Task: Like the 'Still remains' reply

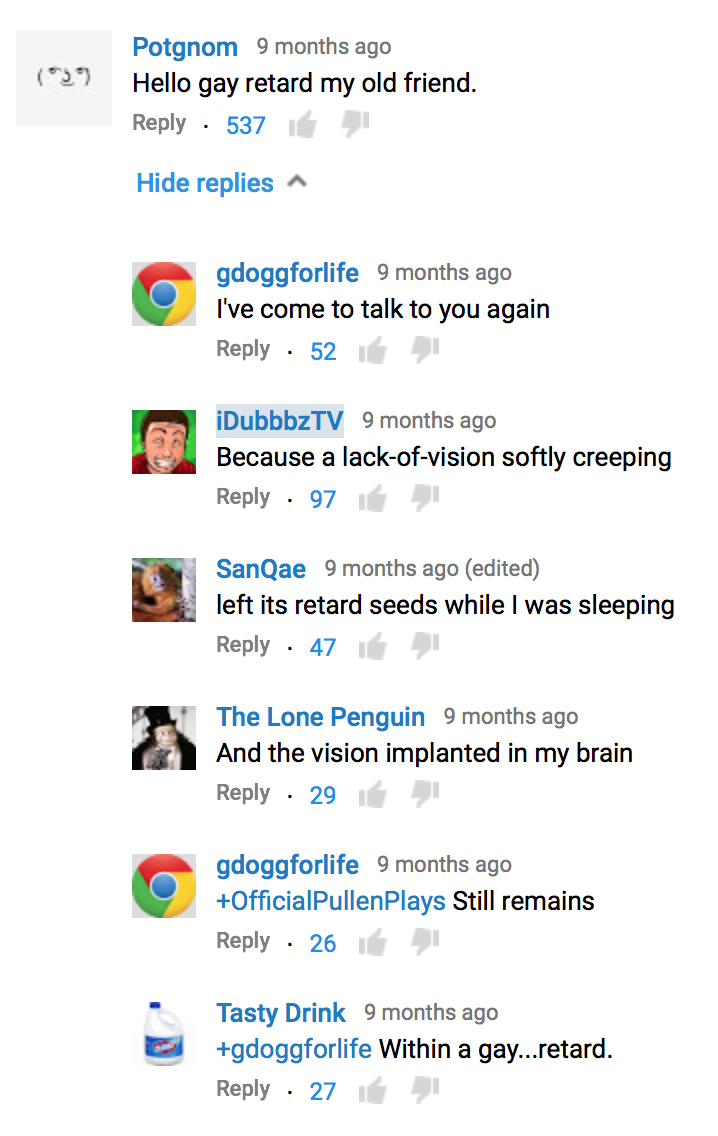Action: pyautogui.click(x=372, y=942)
